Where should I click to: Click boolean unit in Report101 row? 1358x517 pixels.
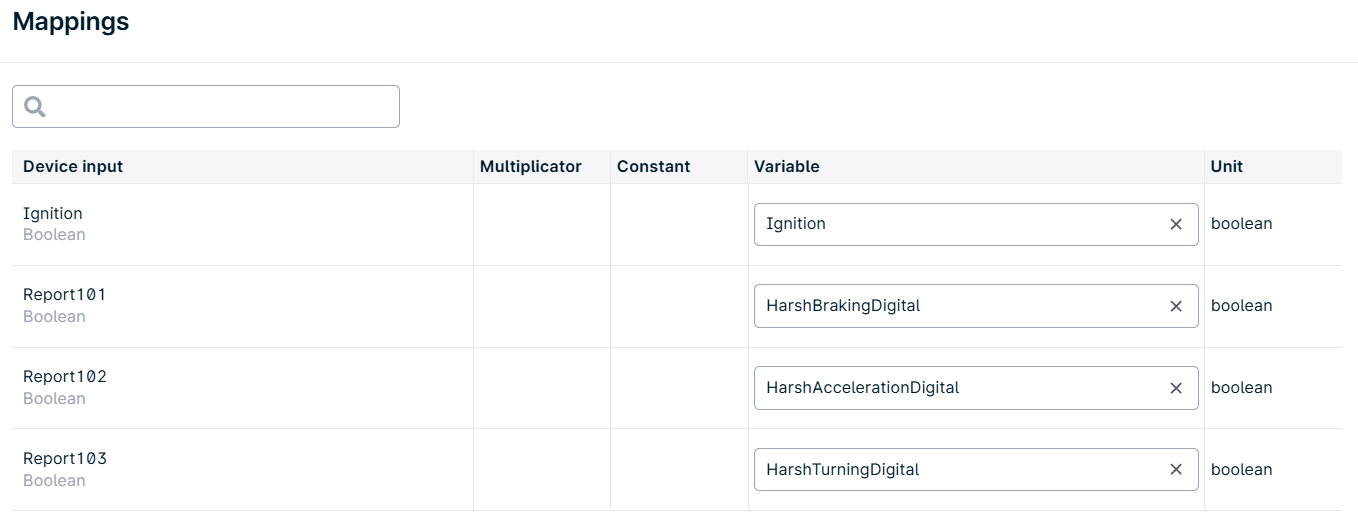tap(1241, 306)
